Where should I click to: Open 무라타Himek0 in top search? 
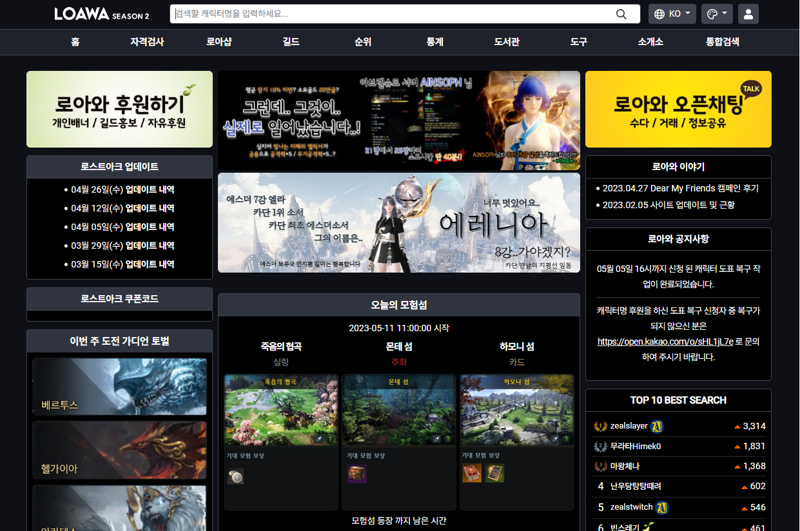click(636, 446)
